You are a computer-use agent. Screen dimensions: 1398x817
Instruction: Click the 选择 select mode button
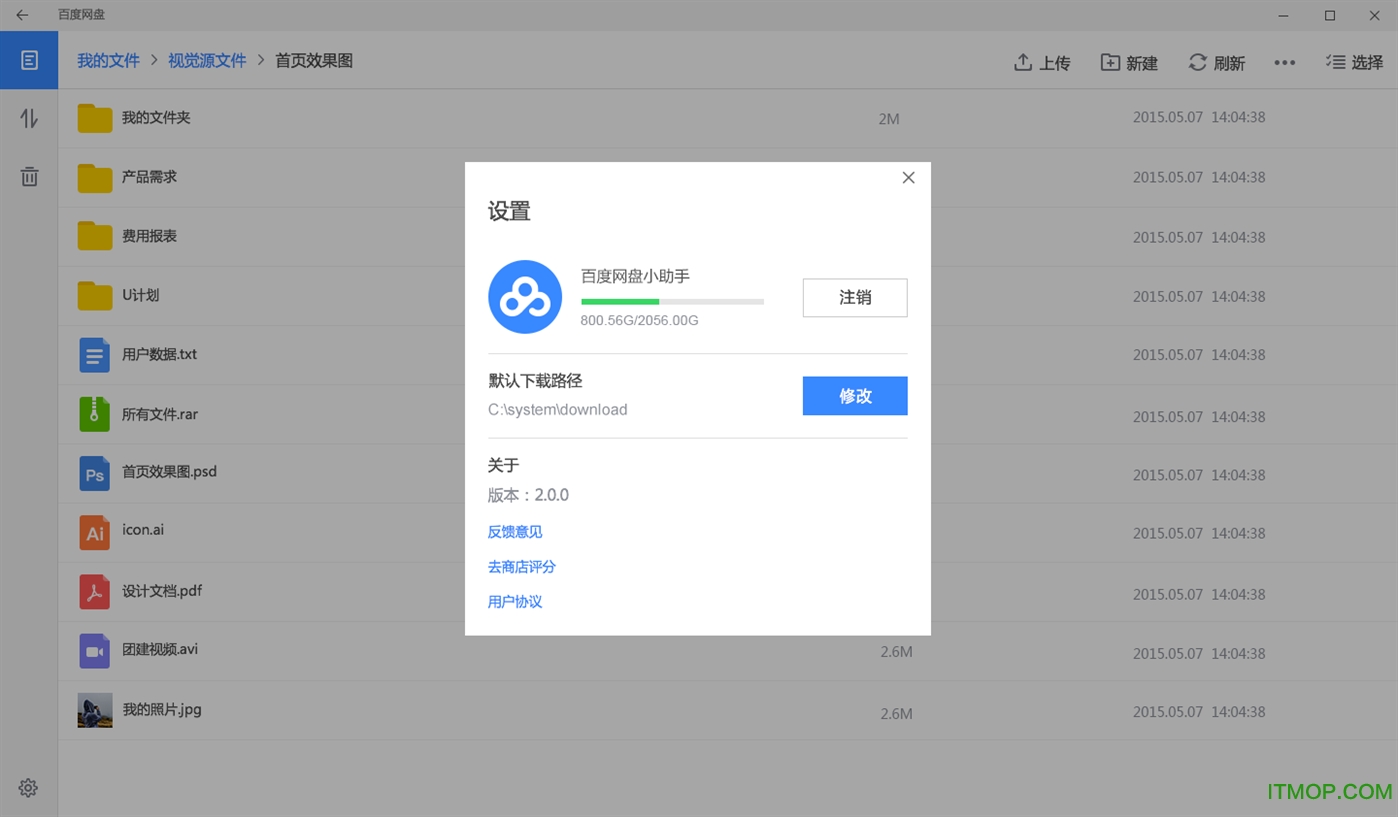click(x=1355, y=62)
